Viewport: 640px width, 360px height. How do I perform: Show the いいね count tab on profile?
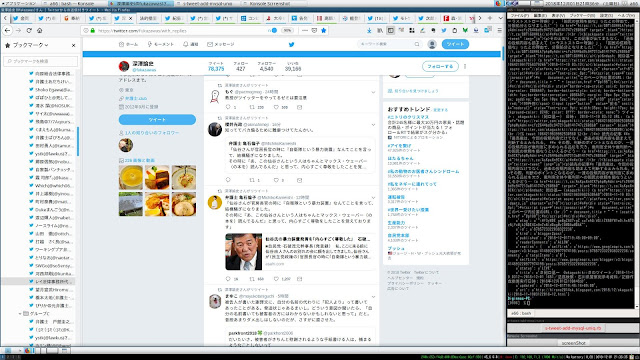(293, 67)
